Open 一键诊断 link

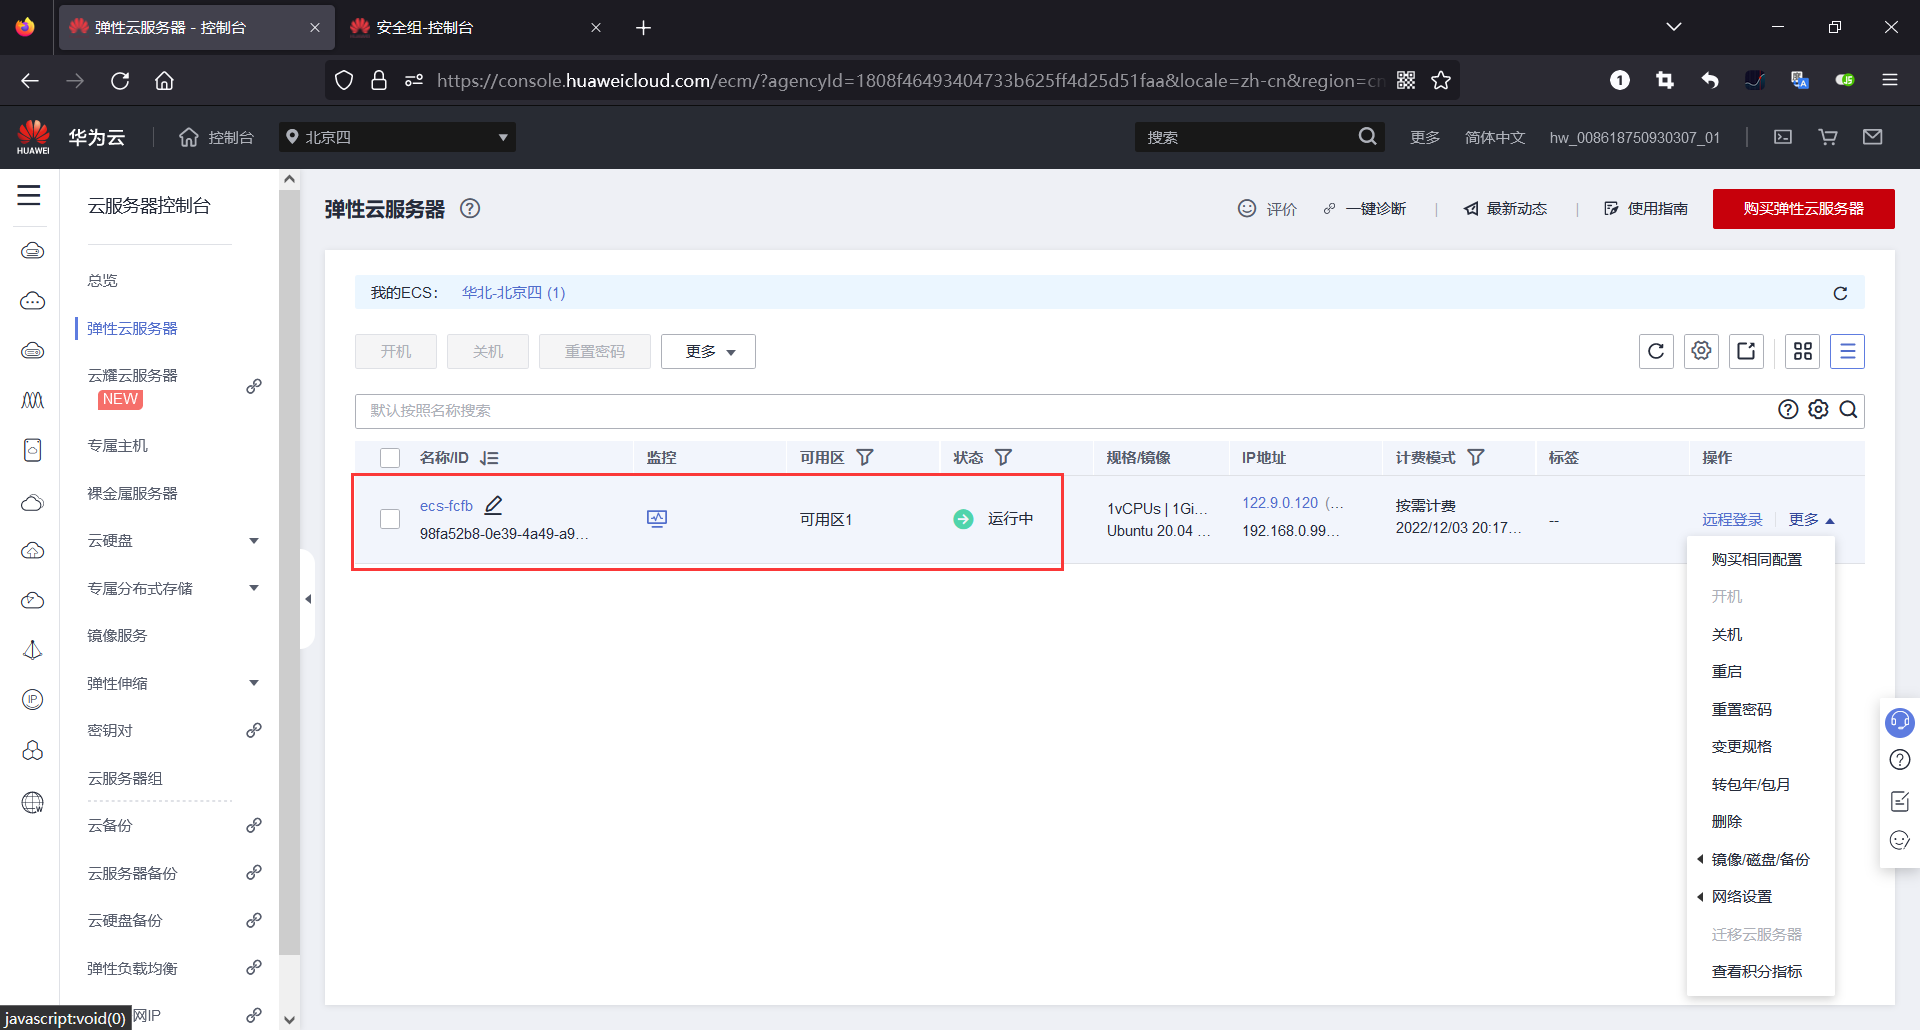point(1364,209)
